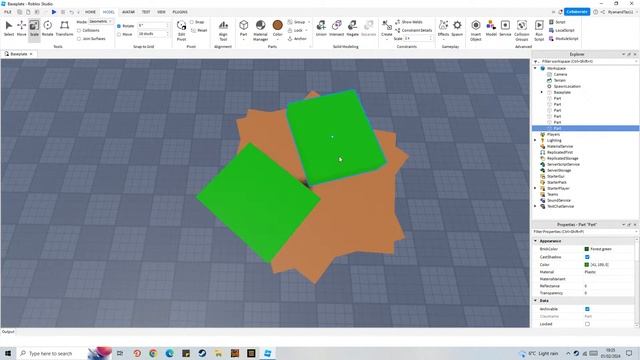Open the Transform tool
Image resolution: width=640 pixels, height=360 pixels.
pos(64,29)
